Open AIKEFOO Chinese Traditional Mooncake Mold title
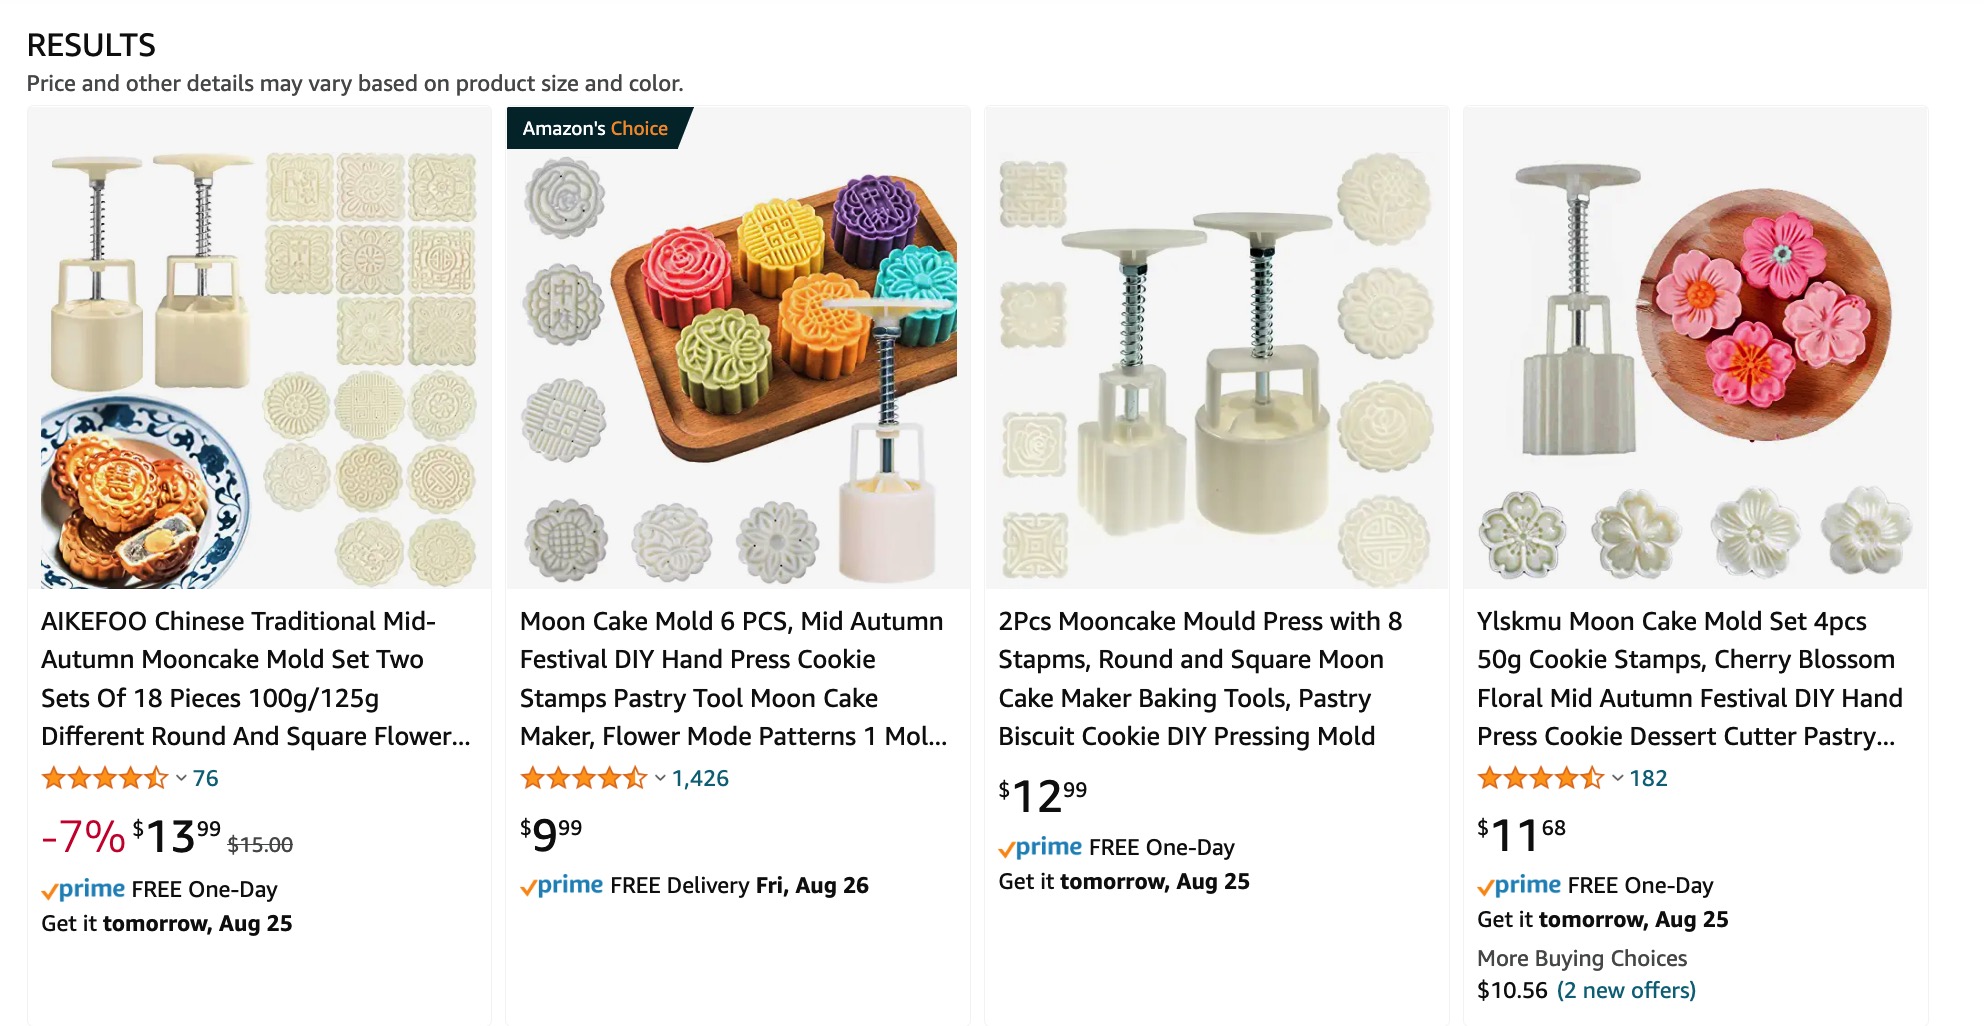 [255, 679]
